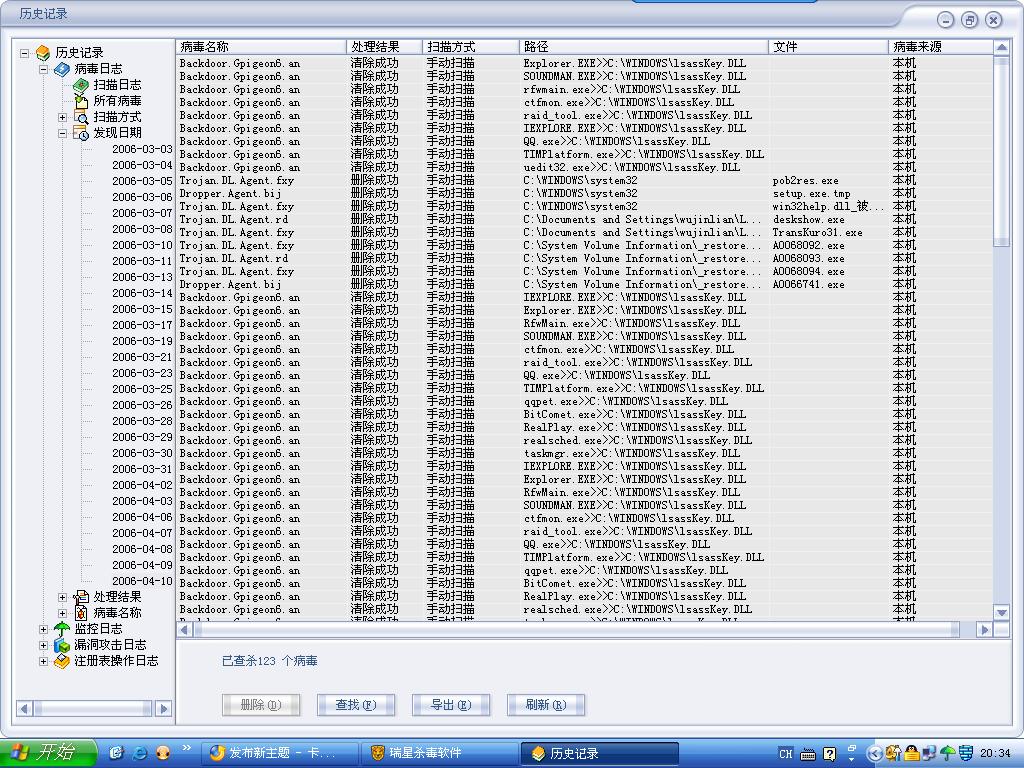Collapse the 历史记录 root node
The image size is (1024, 768).
pos(24,54)
